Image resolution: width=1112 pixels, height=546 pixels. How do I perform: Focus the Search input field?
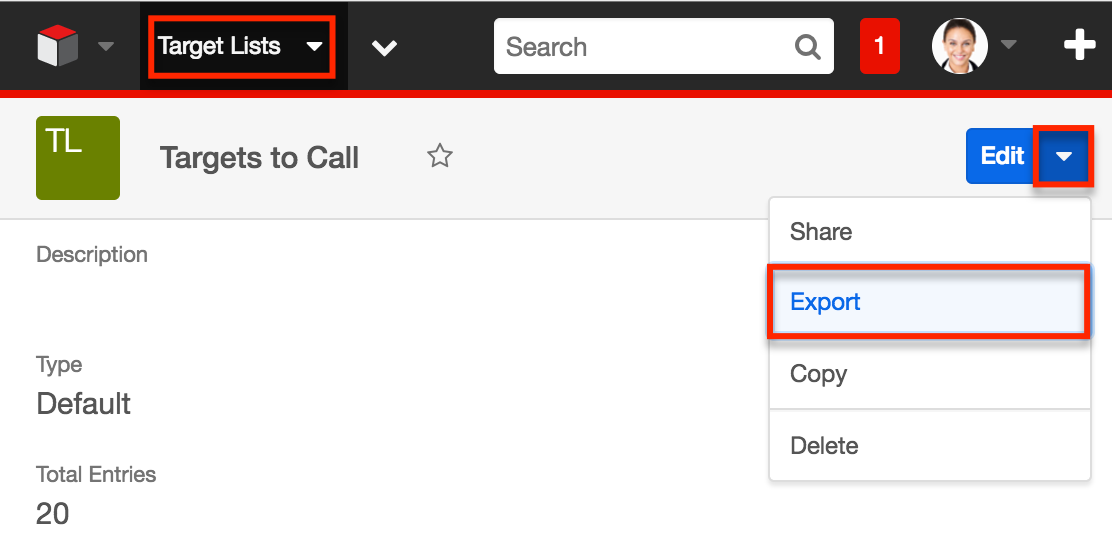649,47
